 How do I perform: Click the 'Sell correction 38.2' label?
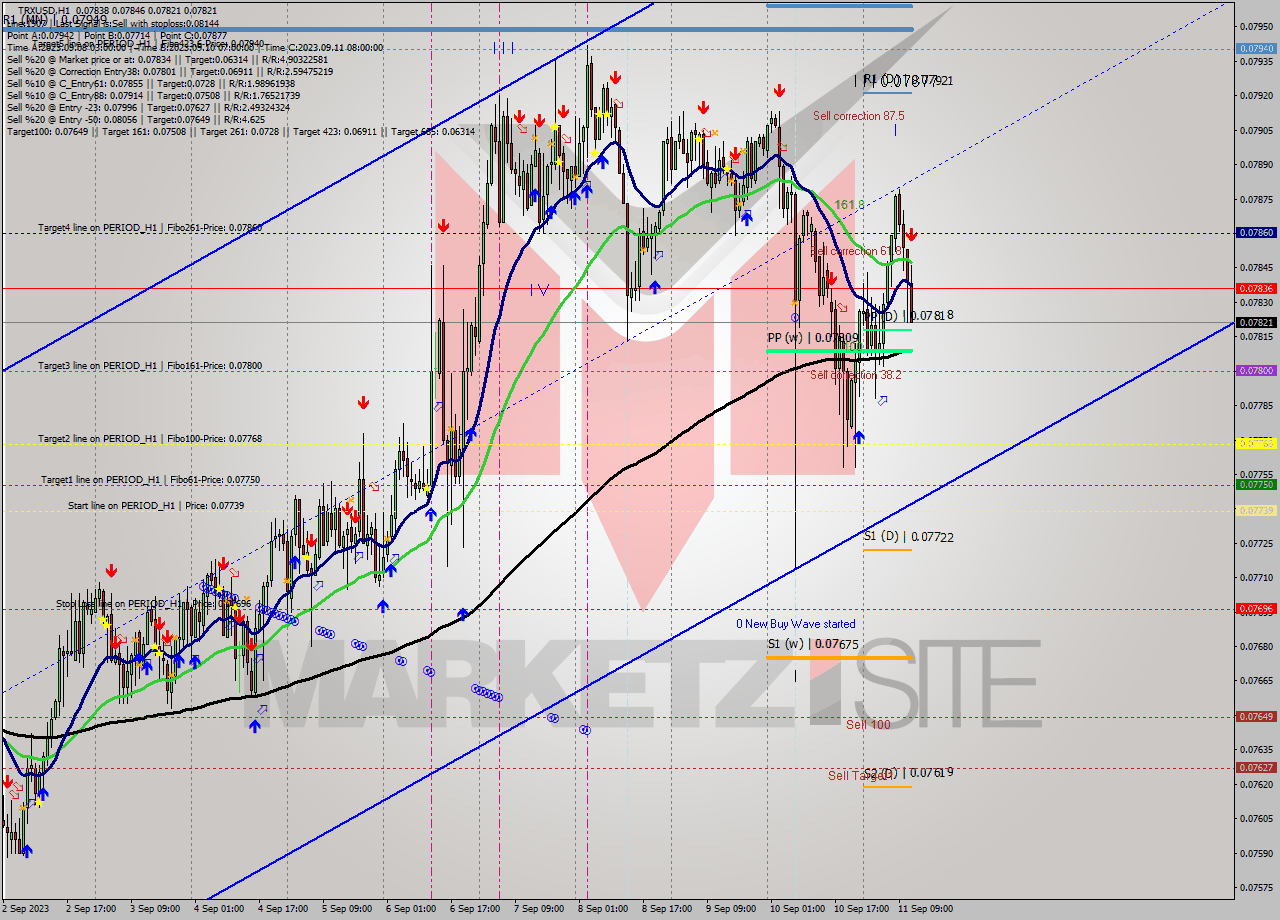click(856, 375)
